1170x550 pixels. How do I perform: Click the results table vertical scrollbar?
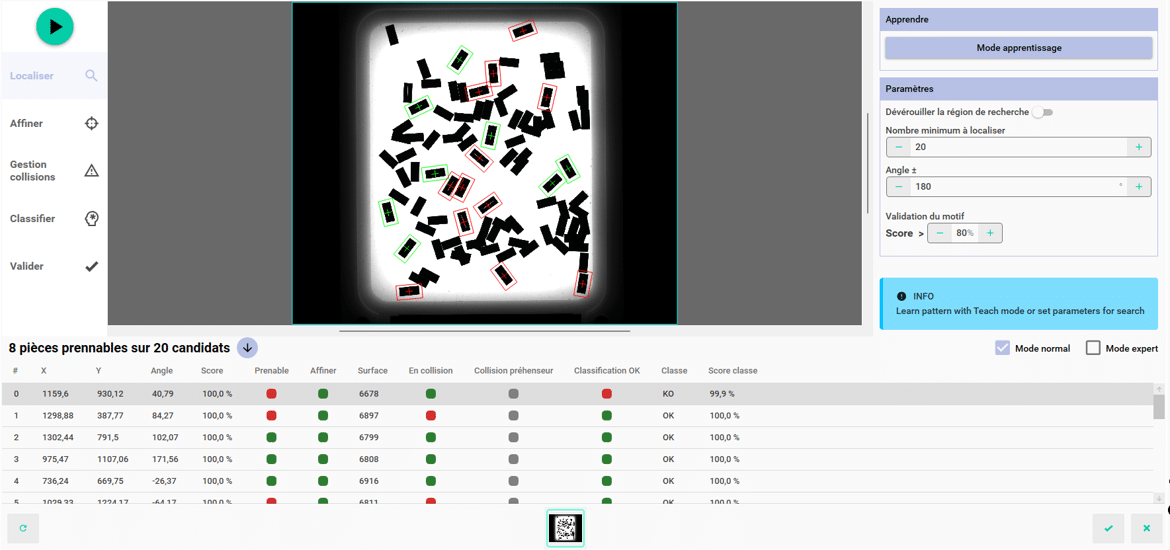[x=1159, y=407]
